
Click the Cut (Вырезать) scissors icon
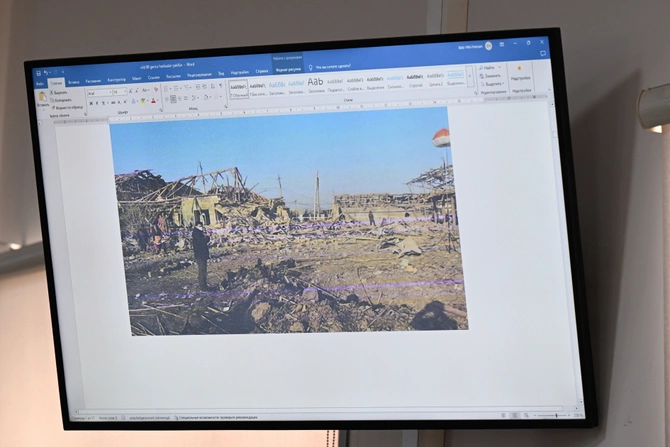click(x=52, y=92)
